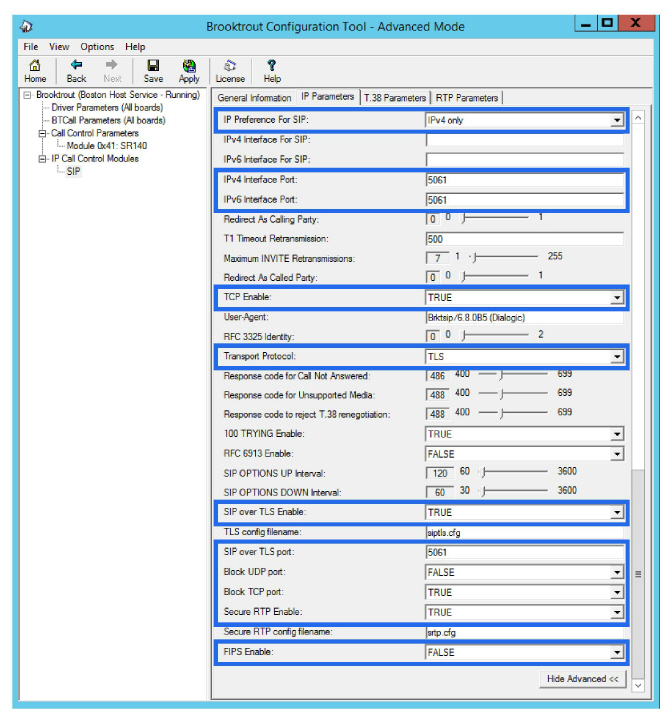Click the Hide Advanced button
Viewport: 672px width, 722px height.
582,679
